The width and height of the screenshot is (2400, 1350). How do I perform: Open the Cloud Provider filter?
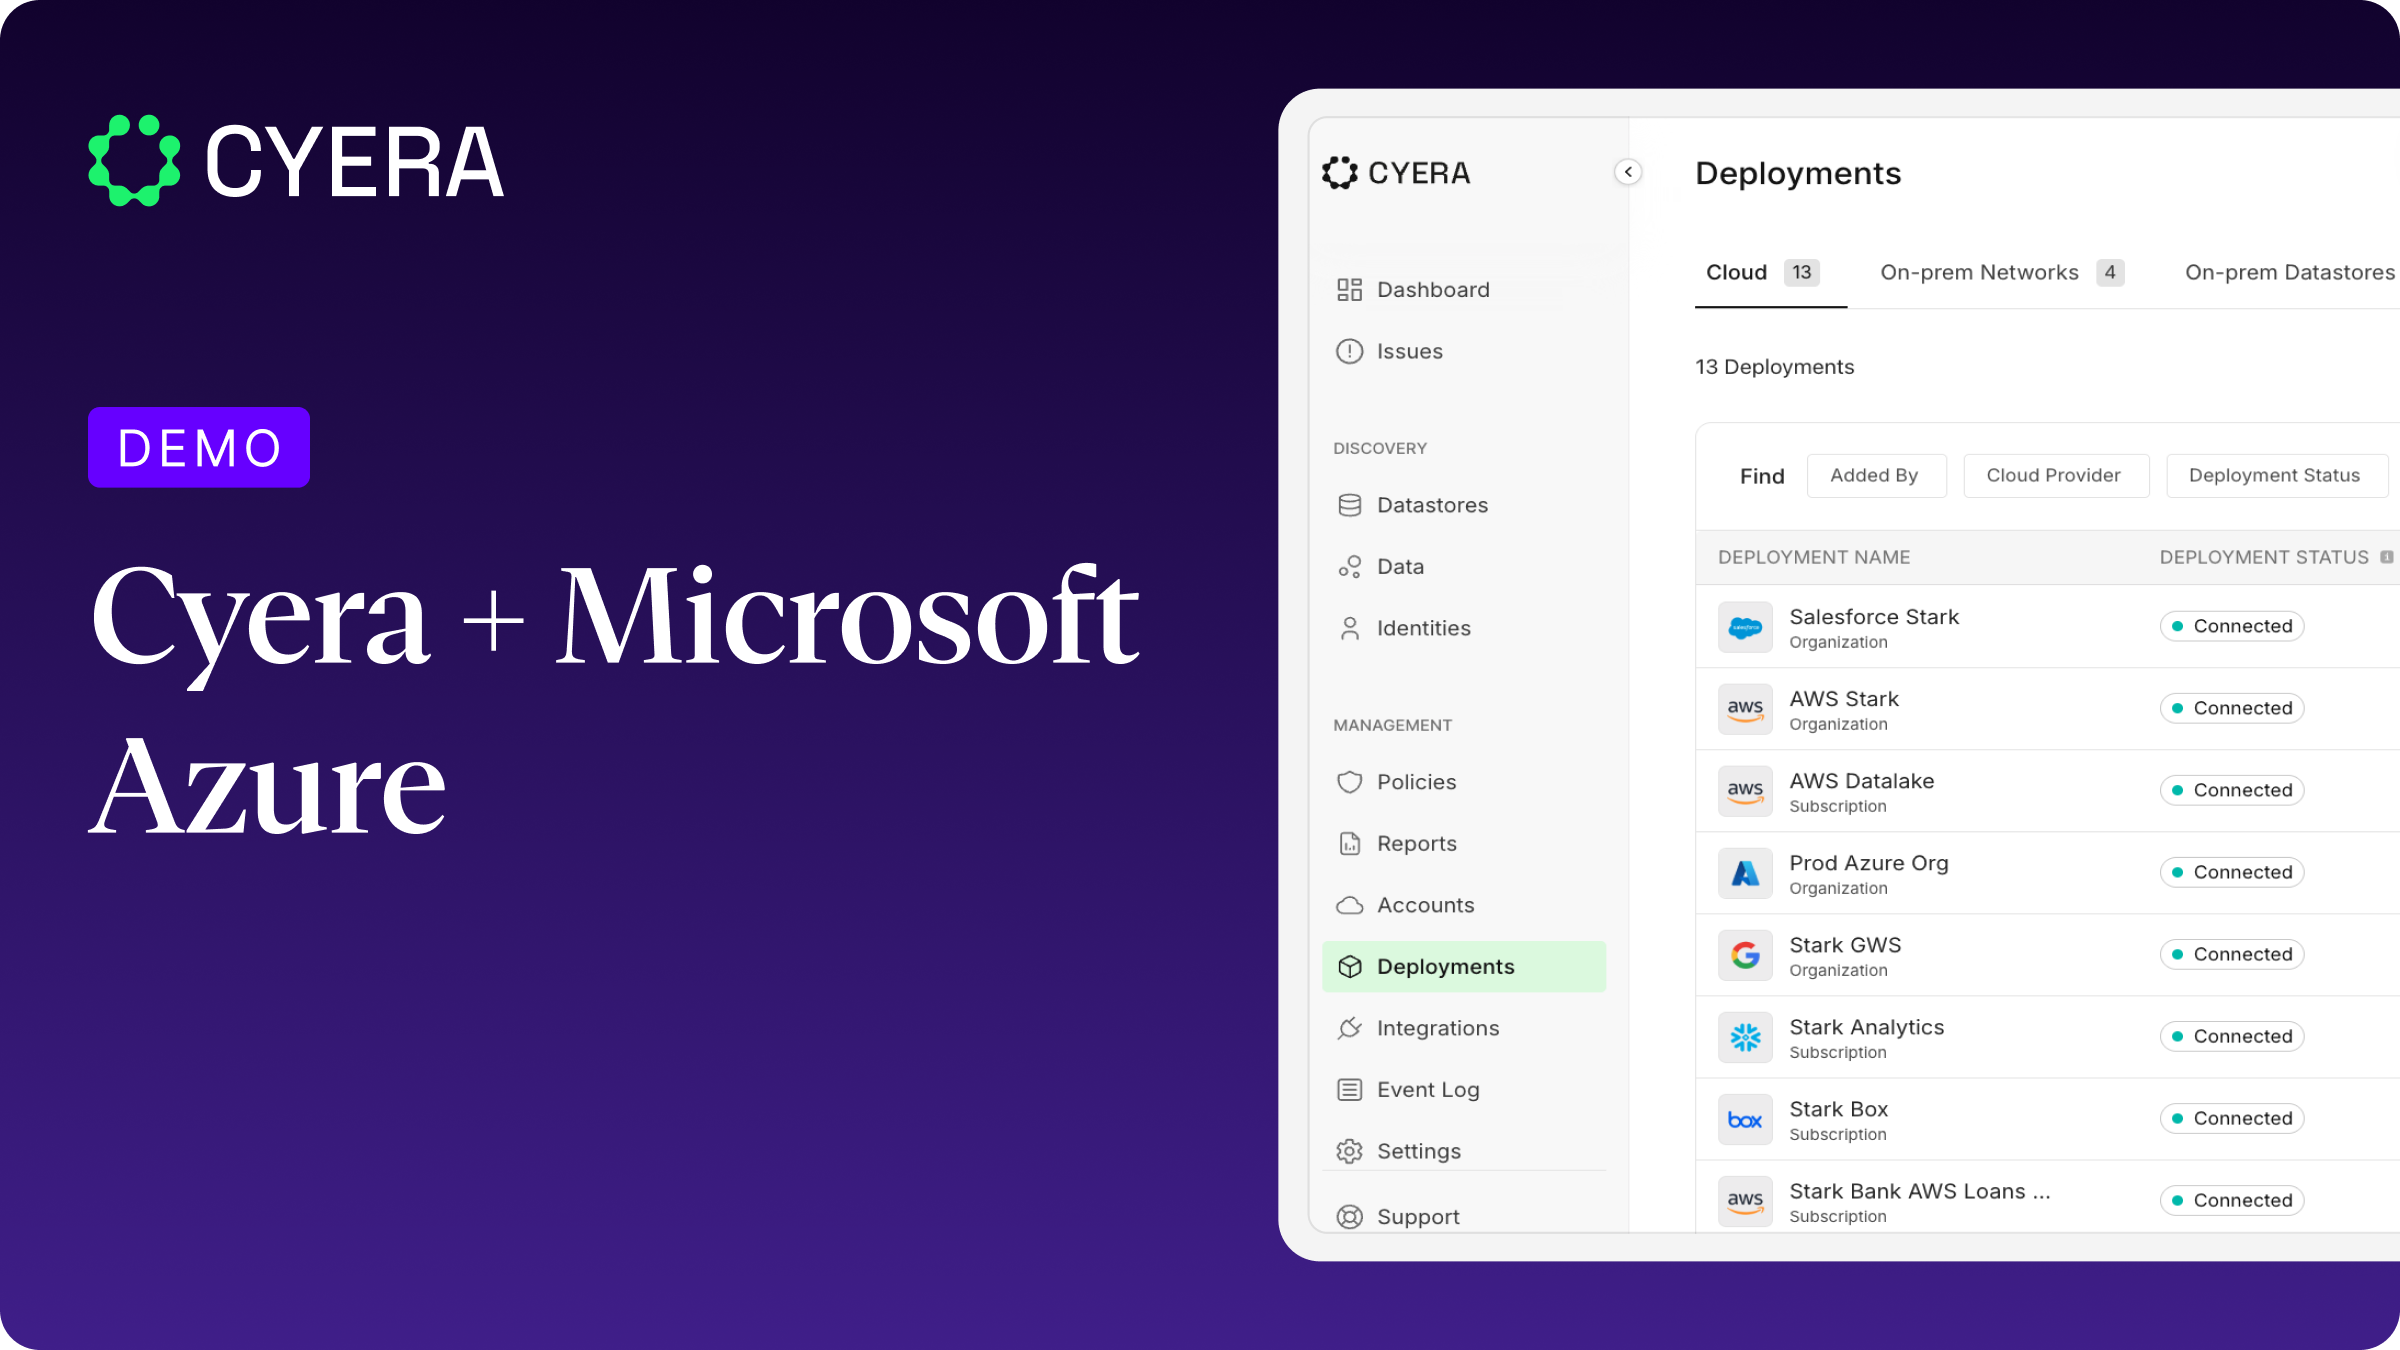pyautogui.click(x=2055, y=475)
